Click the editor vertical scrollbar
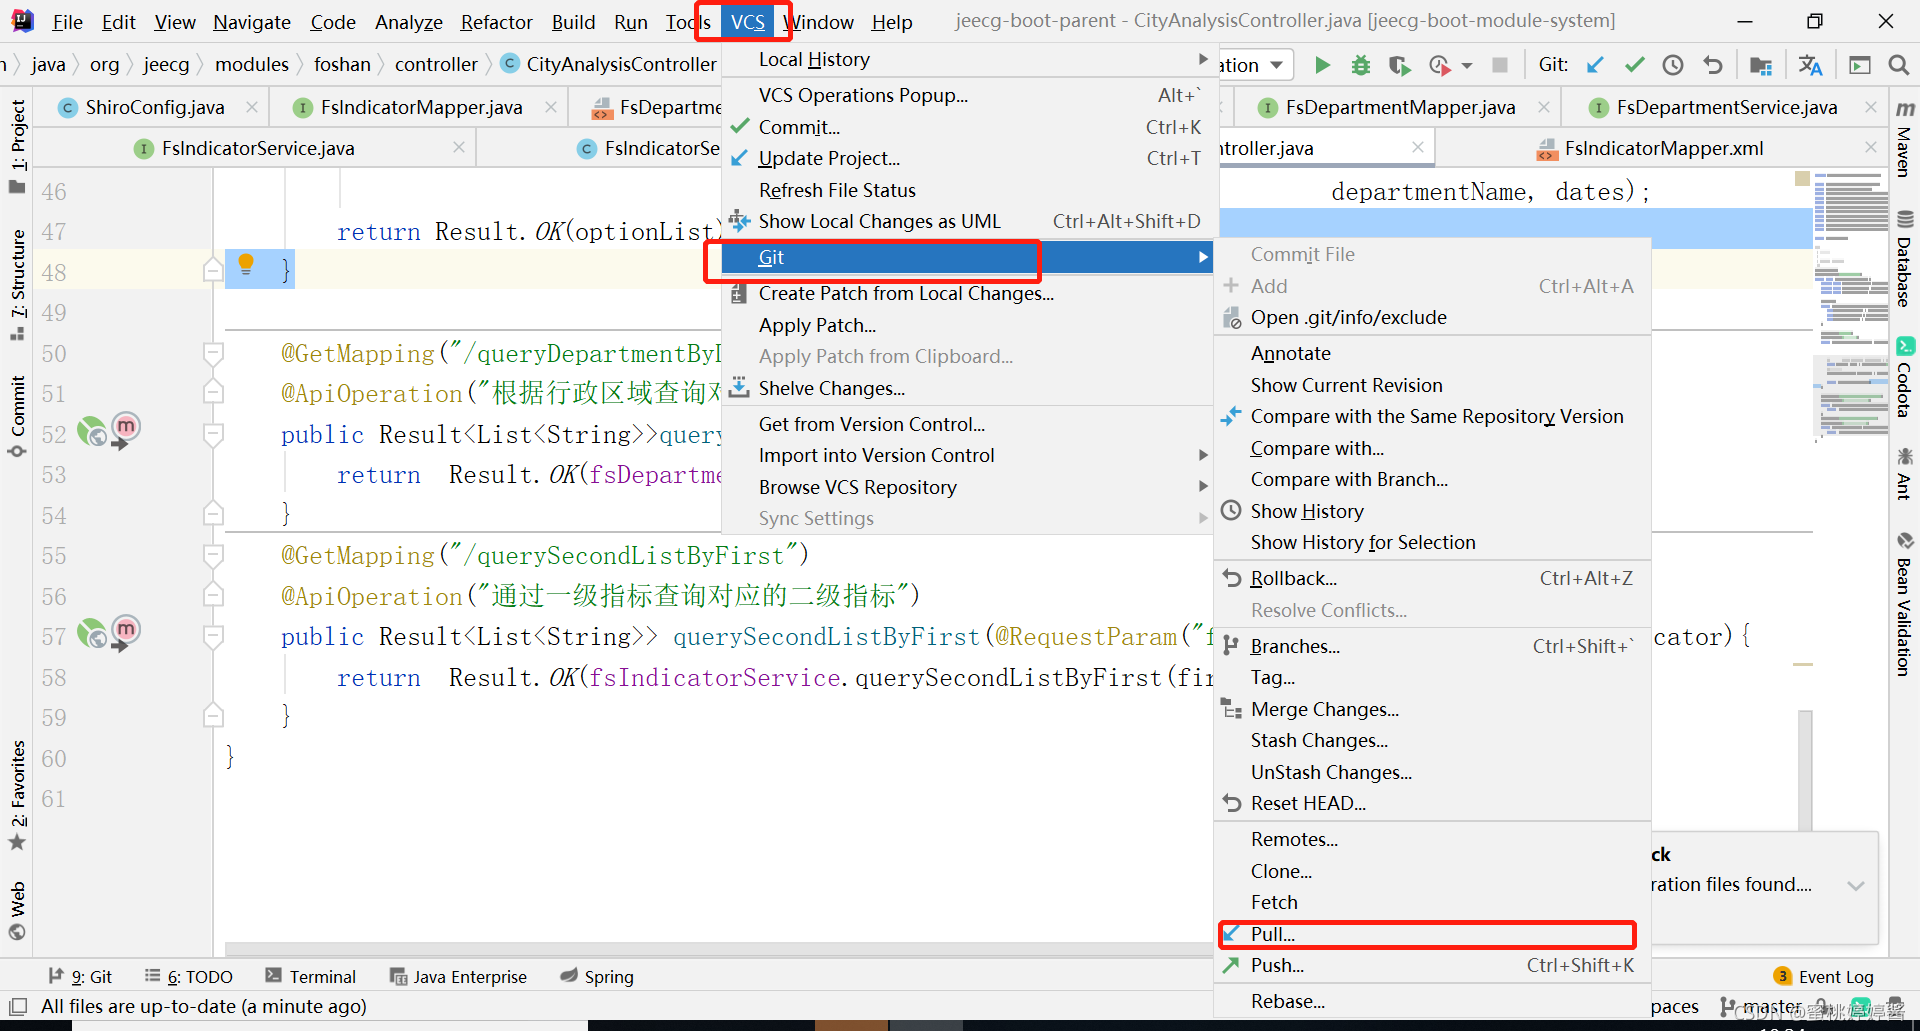This screenshot has height=1031, width=1920. (x=1804, y=770)
